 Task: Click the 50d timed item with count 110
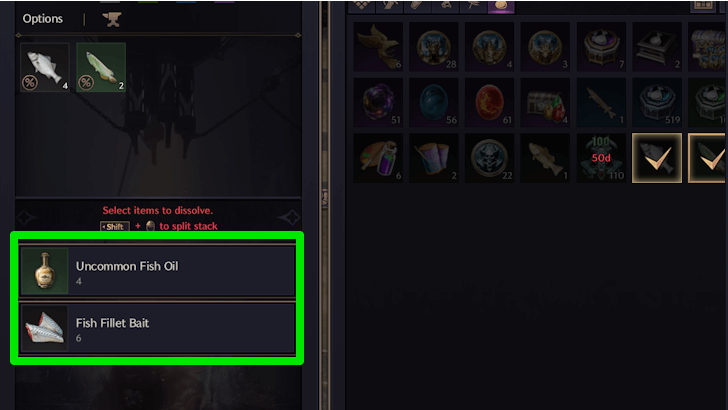point(601,158)
